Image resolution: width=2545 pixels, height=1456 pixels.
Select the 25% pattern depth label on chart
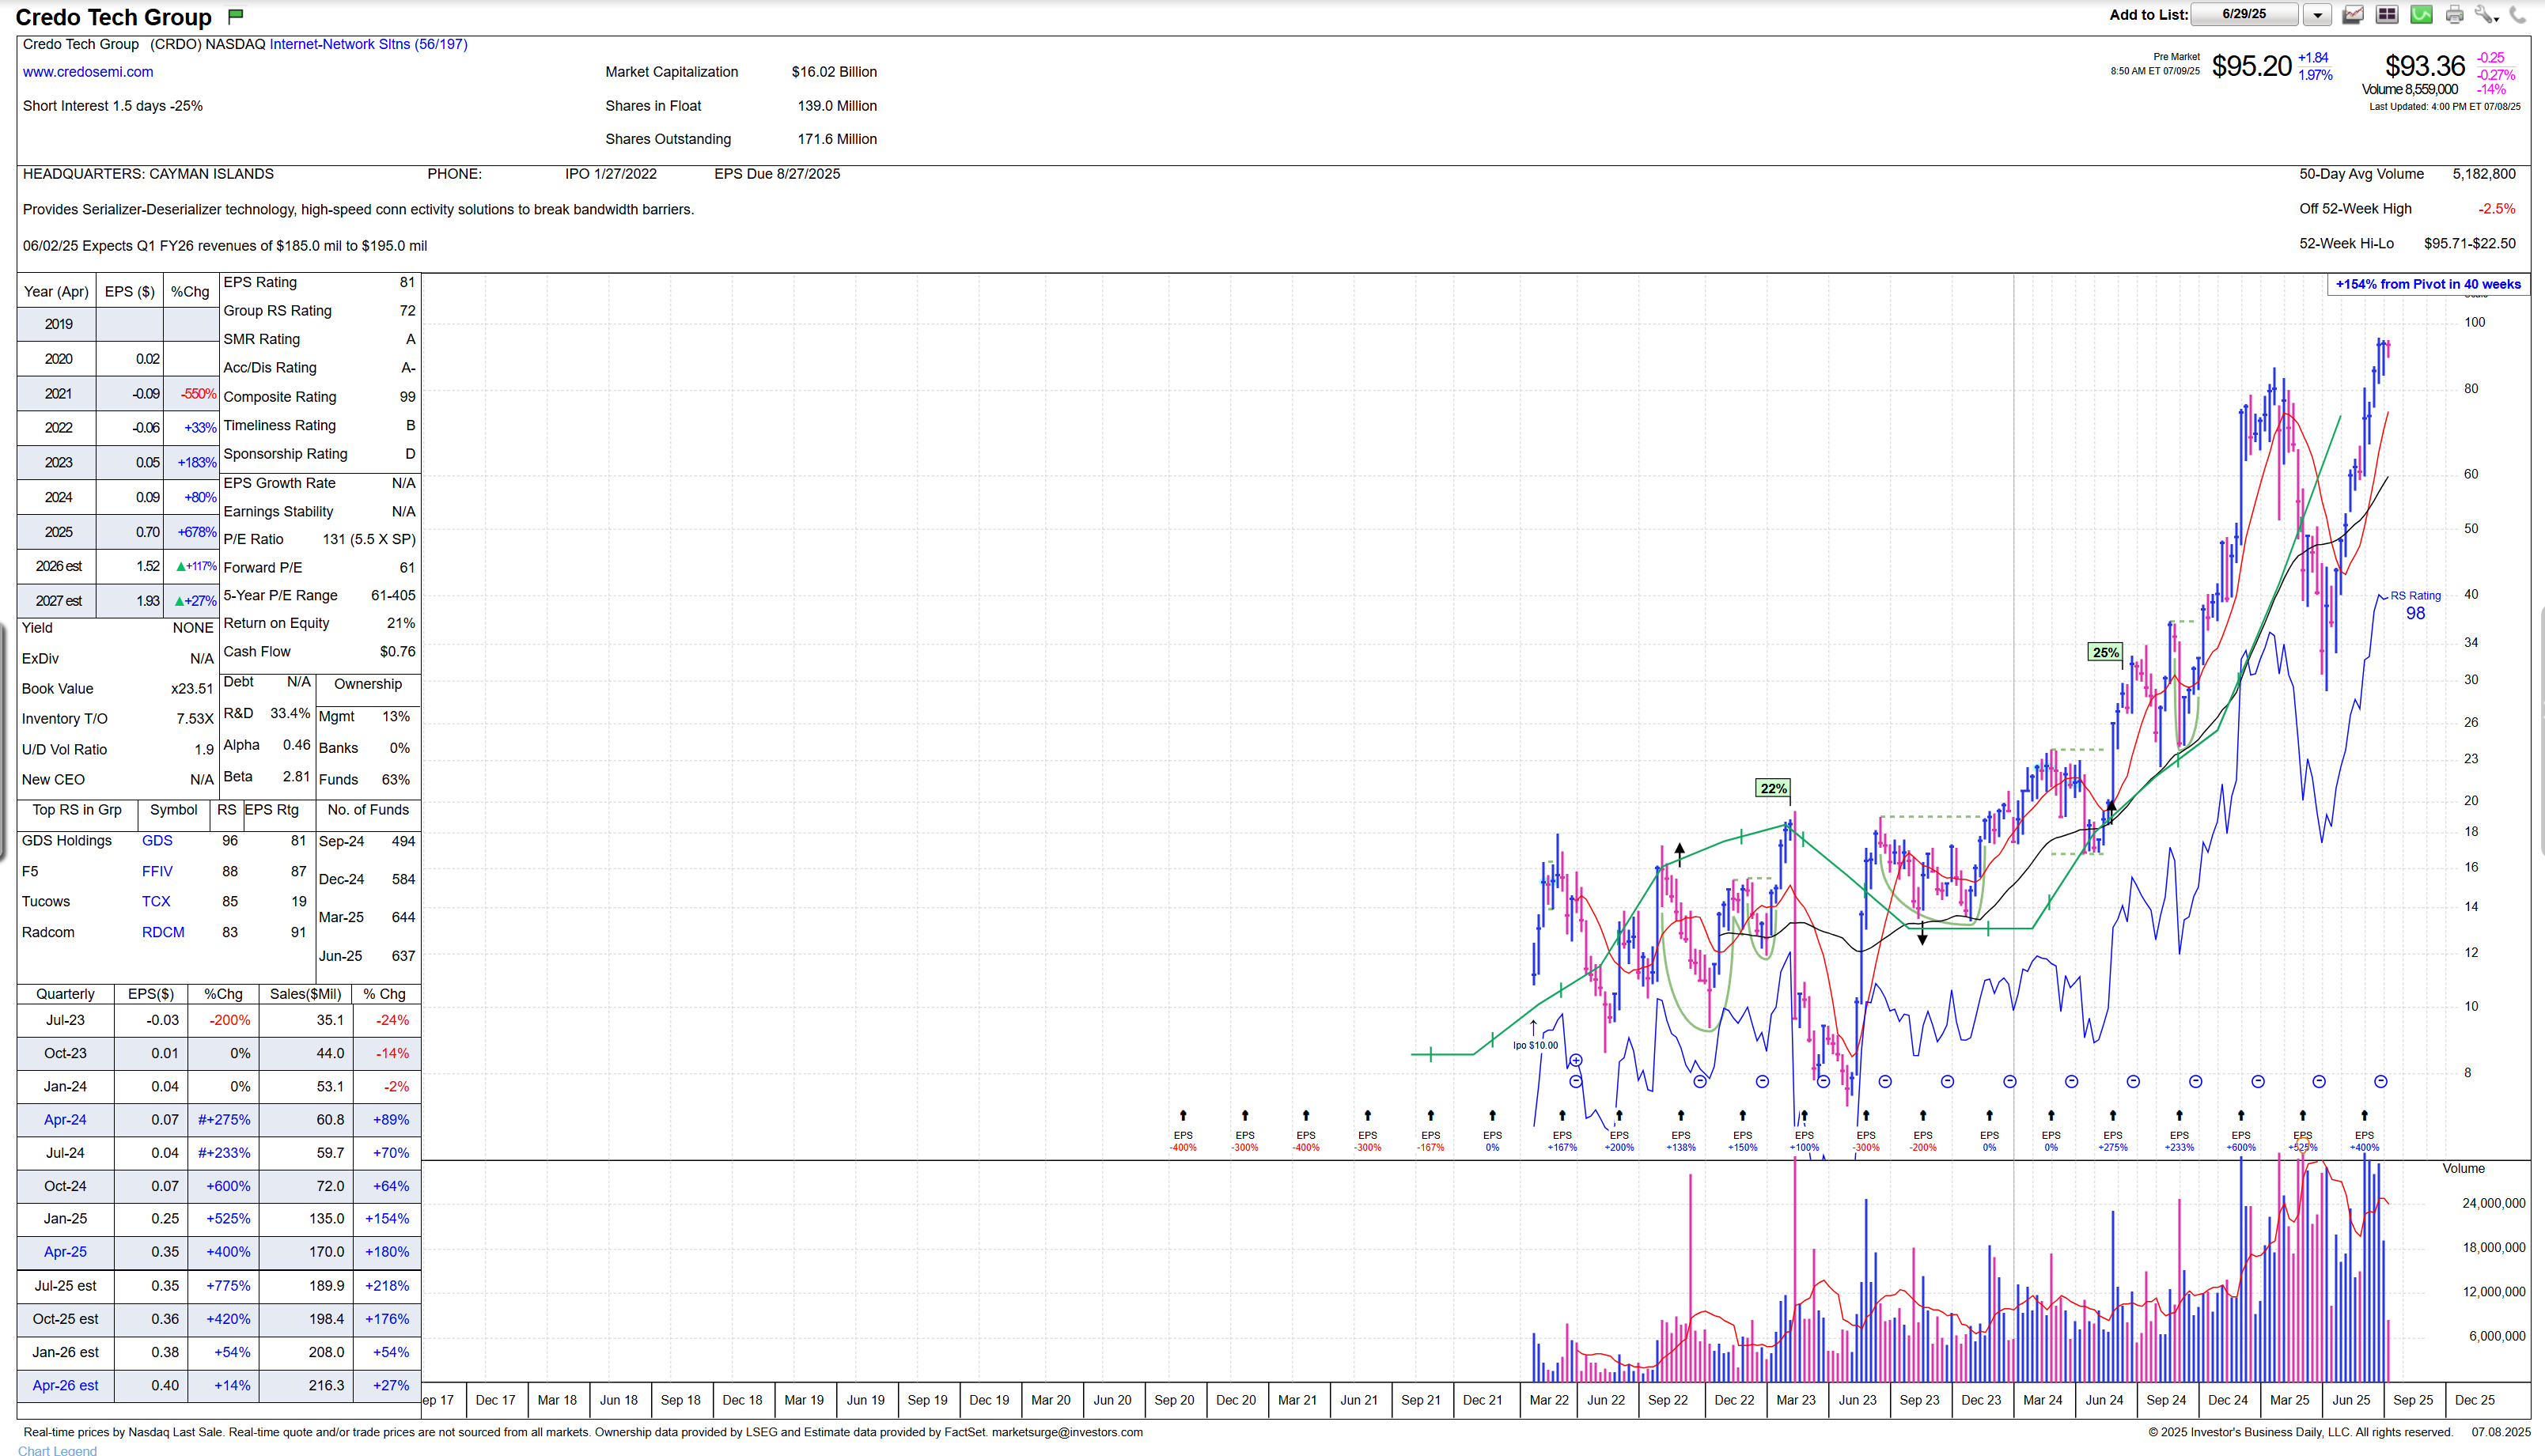(x=2105, y=652)
